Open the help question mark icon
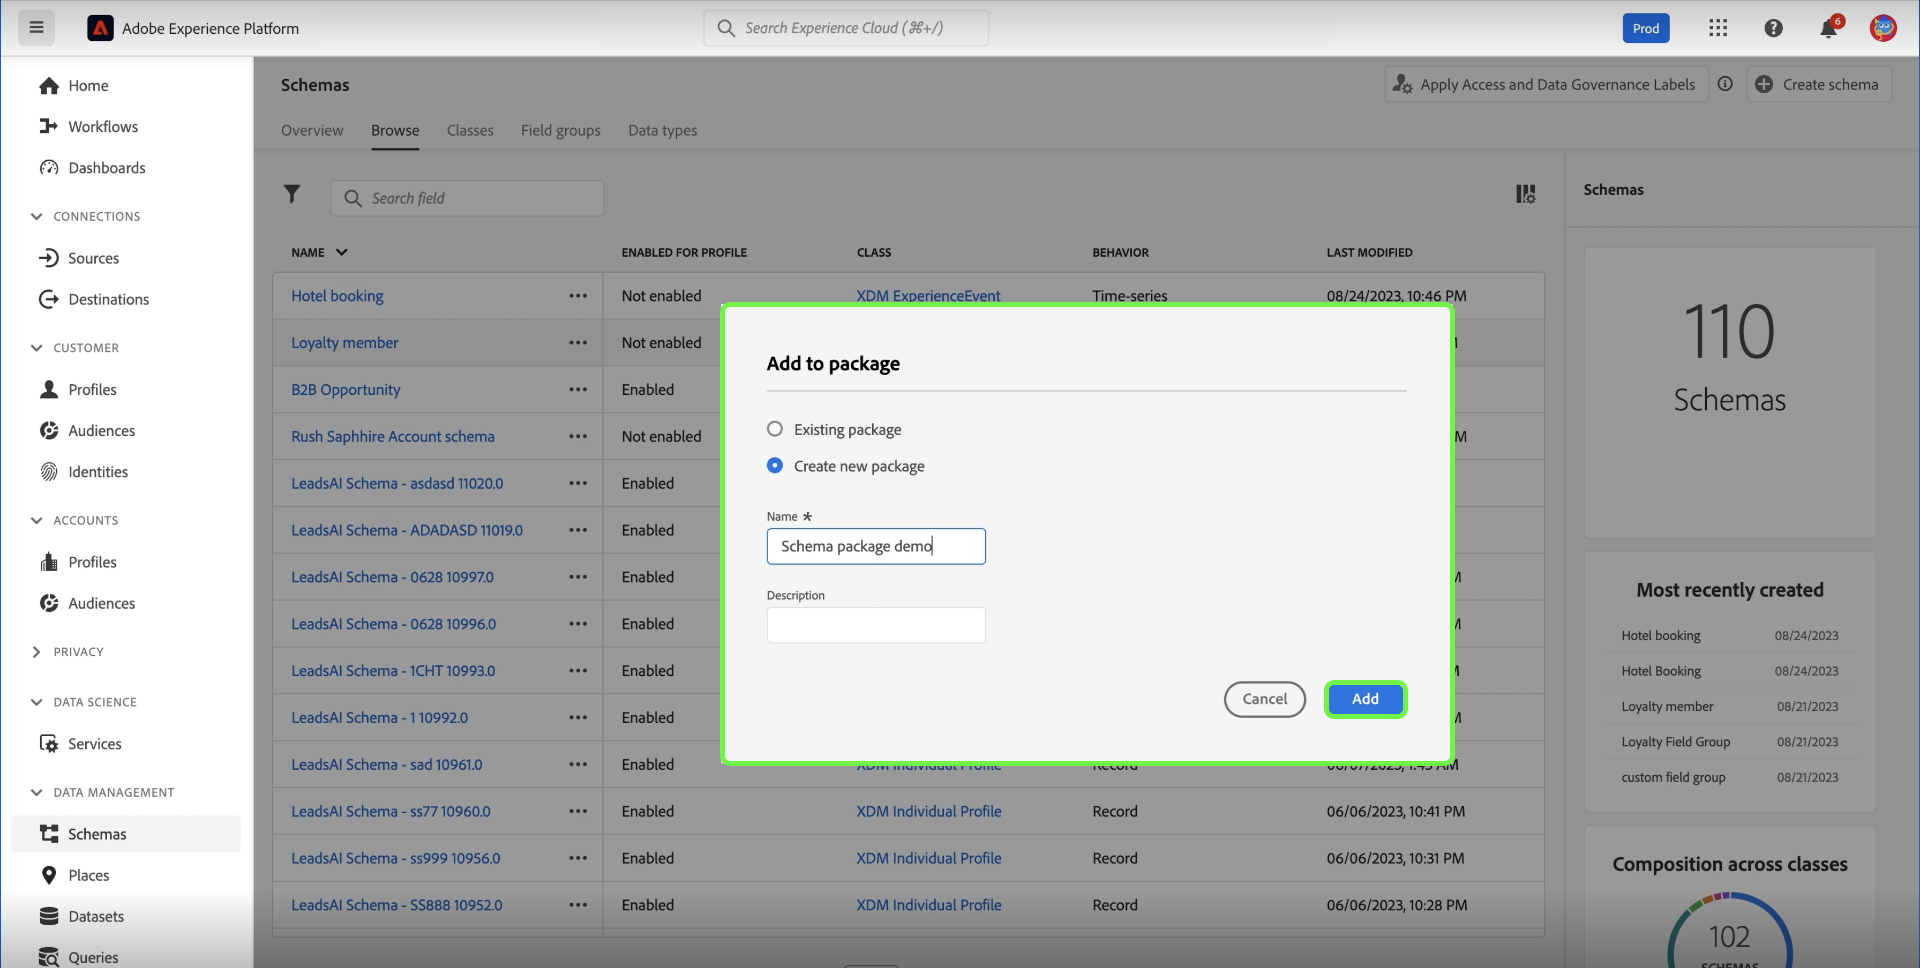1920x968 pixels. click(1773, 28)
